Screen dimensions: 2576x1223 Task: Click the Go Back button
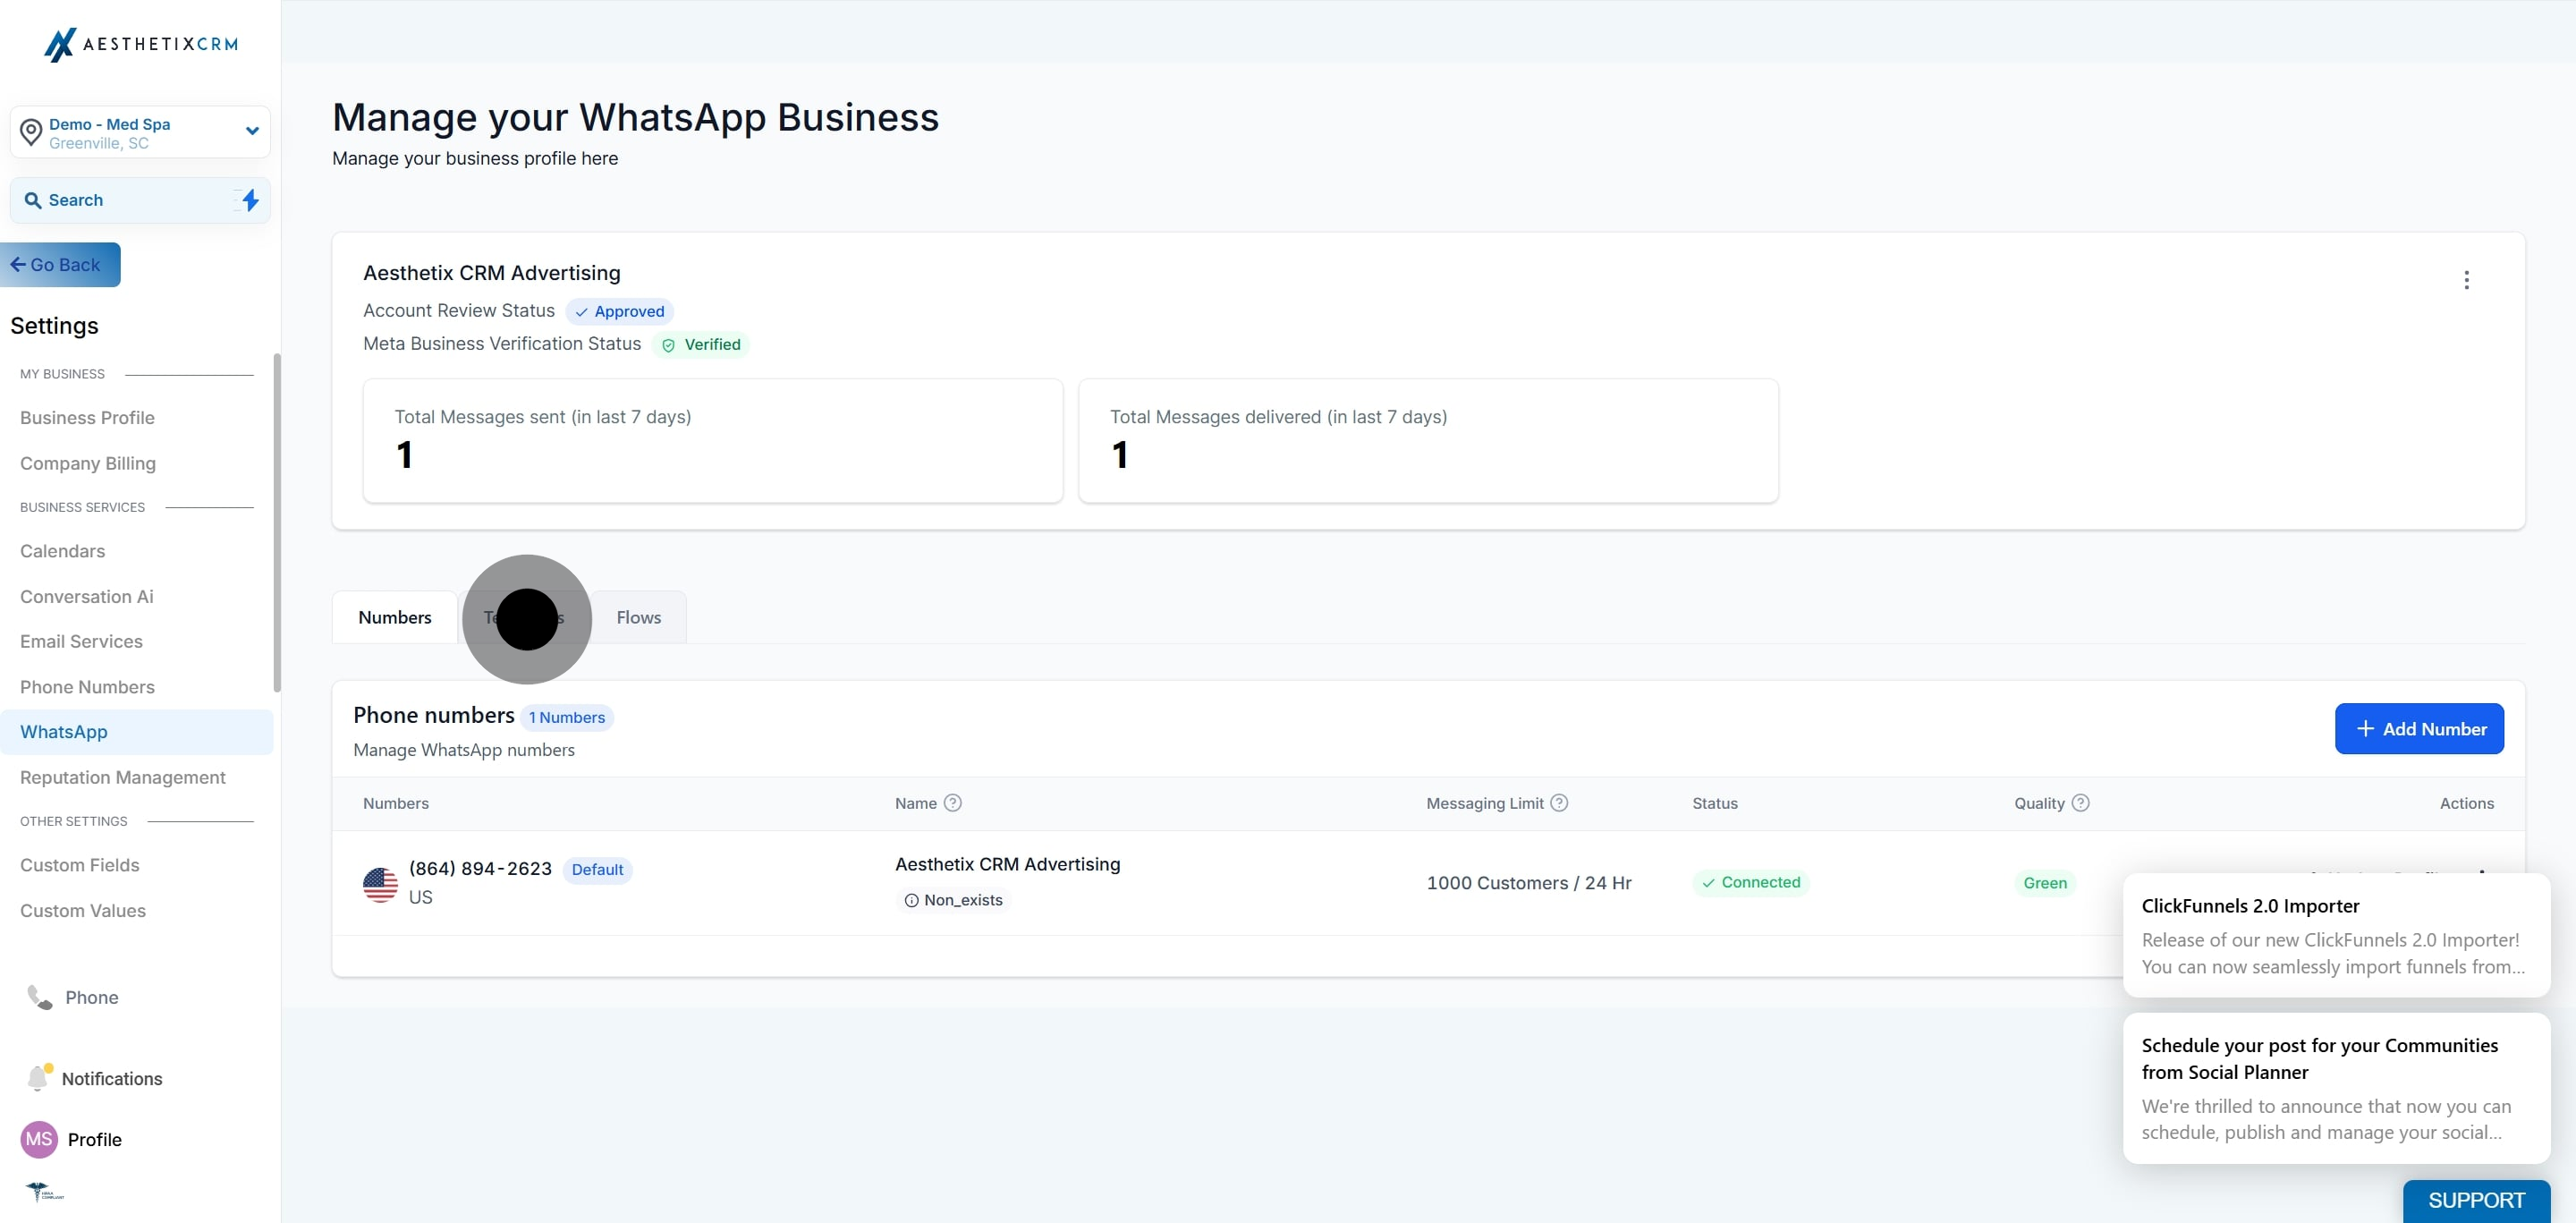click(58, 265)
